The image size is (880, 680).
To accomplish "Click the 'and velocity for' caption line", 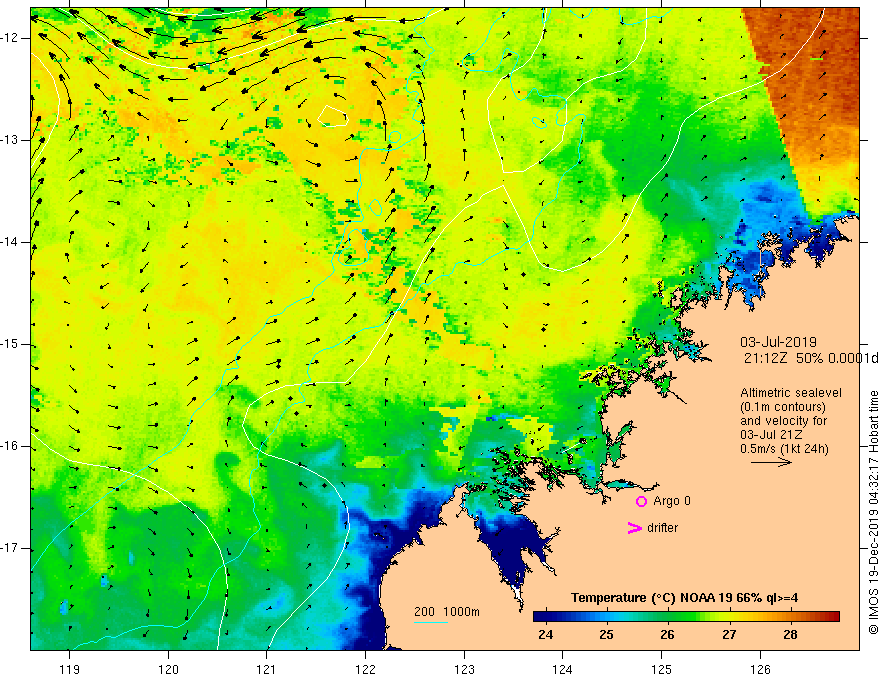I will point(783,421).
